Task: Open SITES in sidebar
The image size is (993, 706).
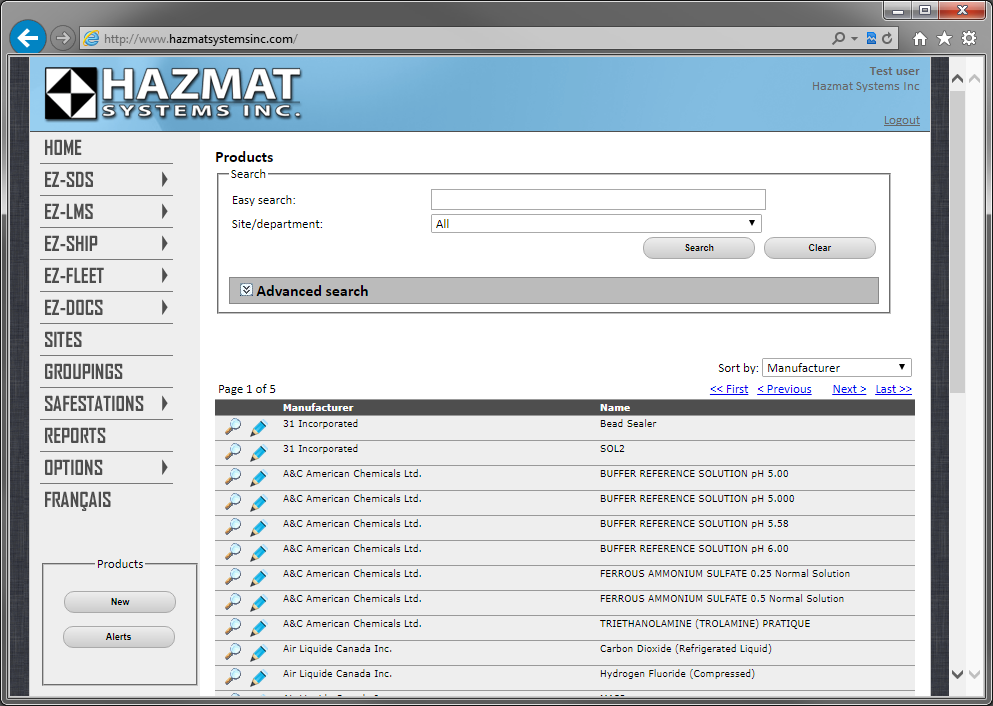Action: [63, 339]
